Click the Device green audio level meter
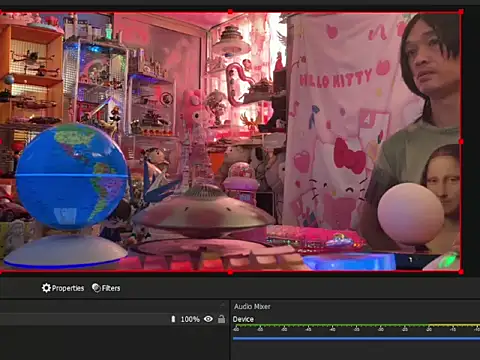 (x=356, y=325)
